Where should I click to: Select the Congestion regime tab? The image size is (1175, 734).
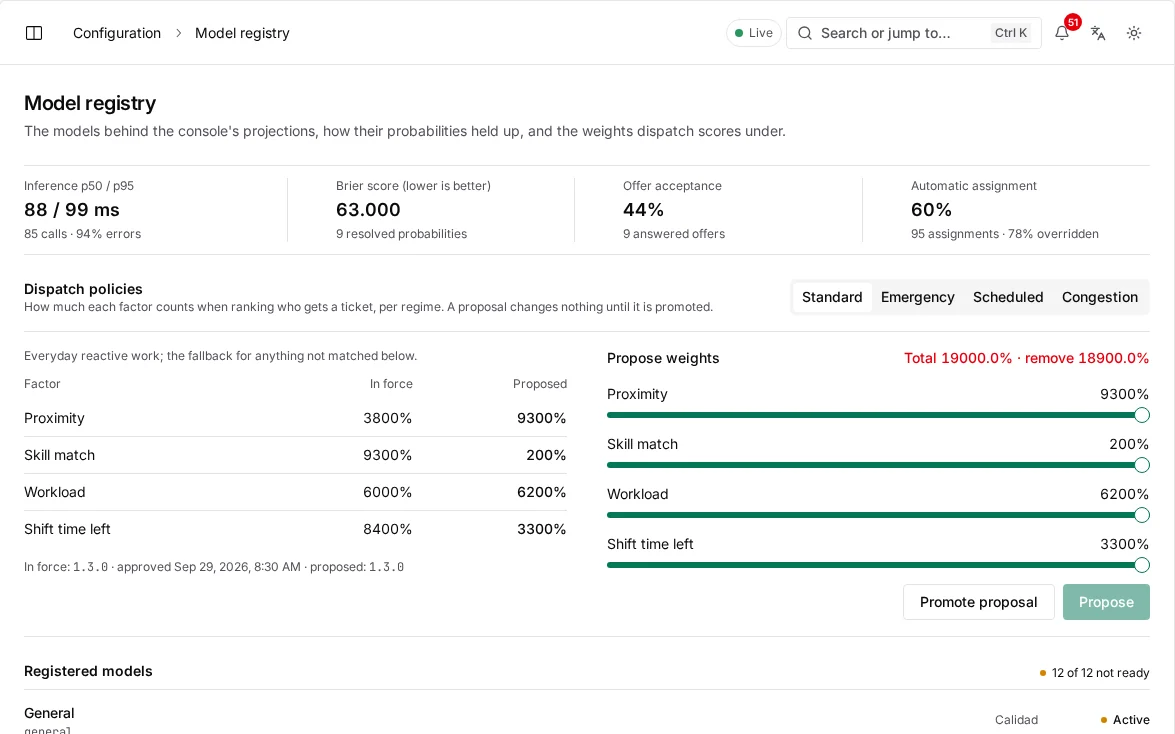[x=1099, y=297]
